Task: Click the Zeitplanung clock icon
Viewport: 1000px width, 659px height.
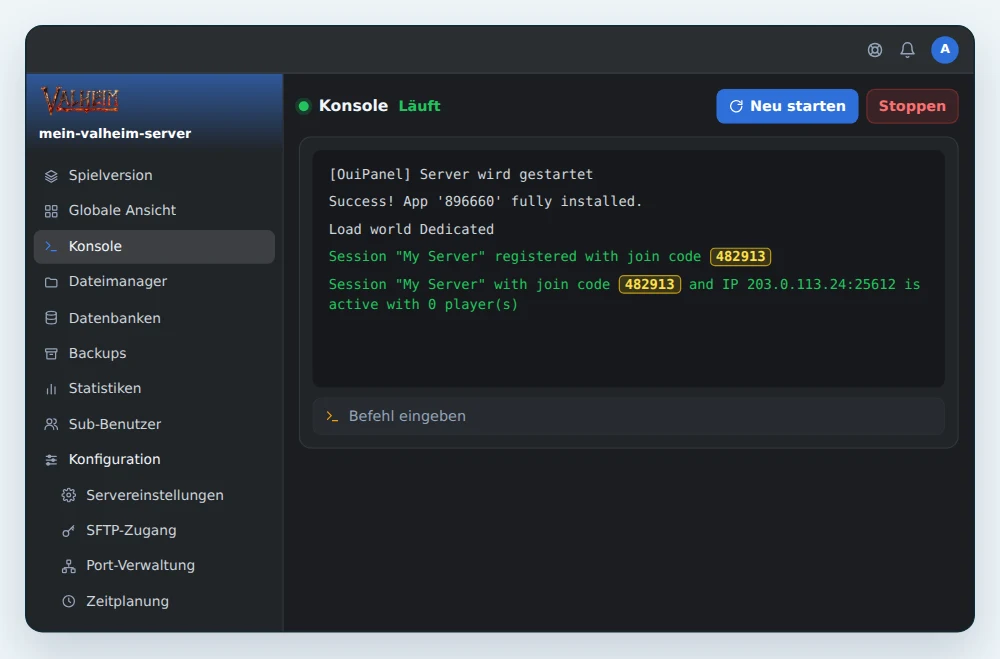Action: [68, 601]
